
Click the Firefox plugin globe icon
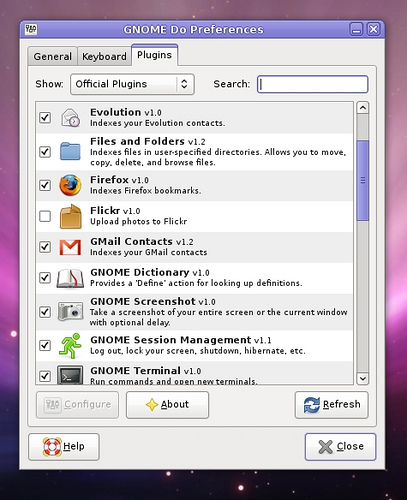(x=70, y=185)
